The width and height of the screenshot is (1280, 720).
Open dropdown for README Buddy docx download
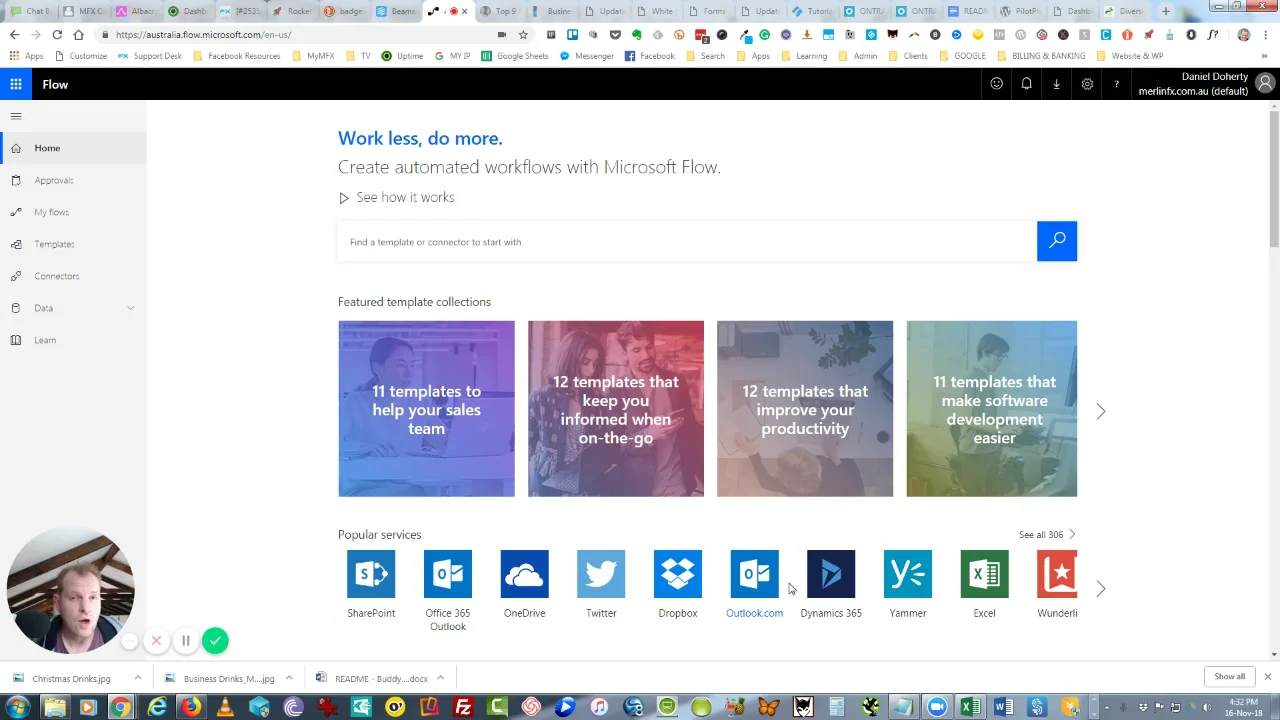[440, 678]
